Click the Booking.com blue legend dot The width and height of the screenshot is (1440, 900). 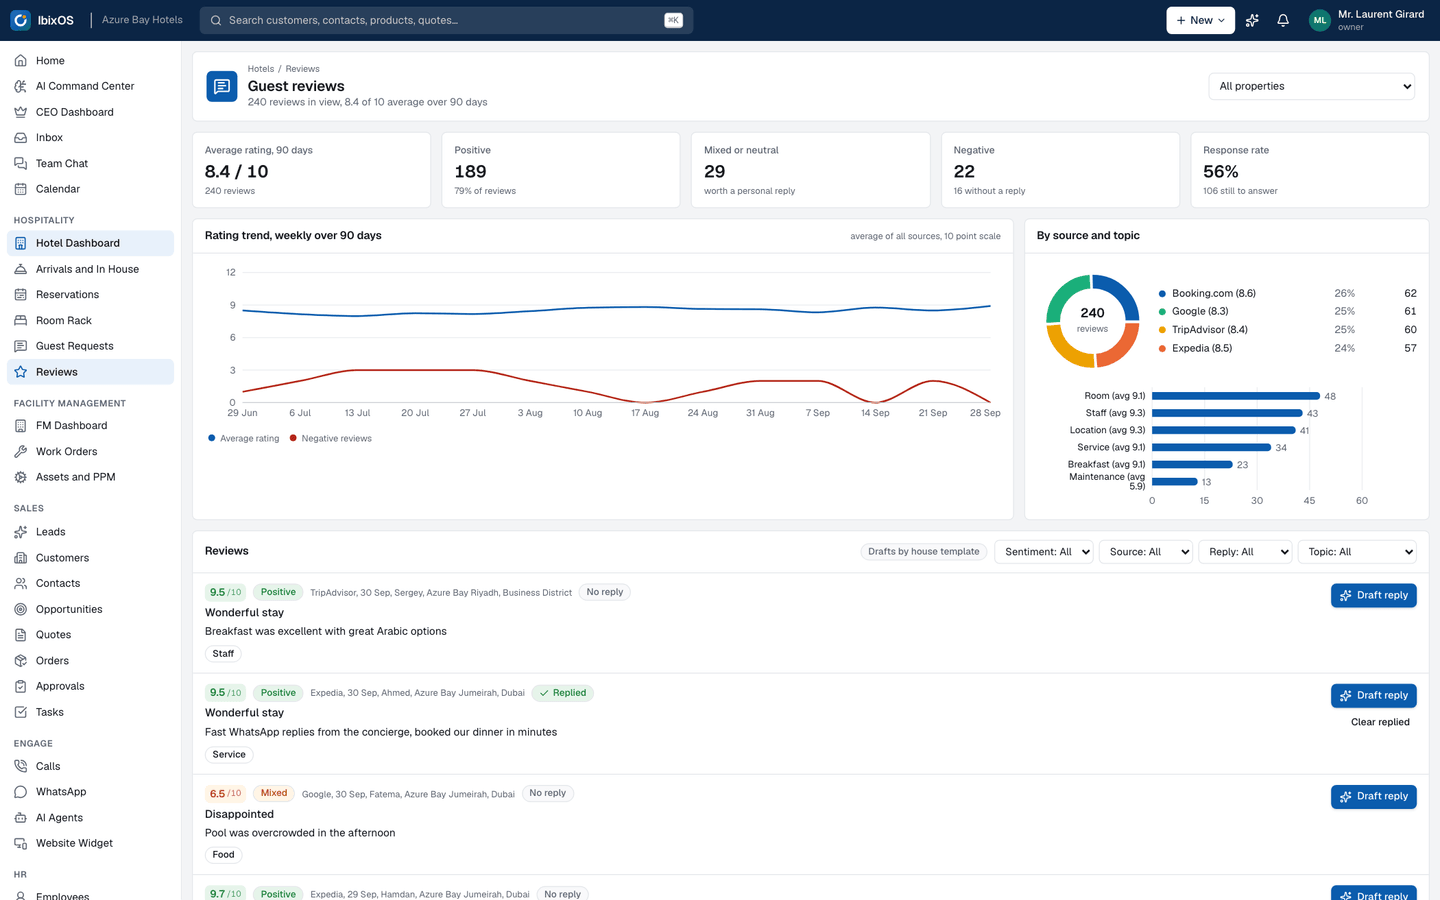coord(1162,294)
